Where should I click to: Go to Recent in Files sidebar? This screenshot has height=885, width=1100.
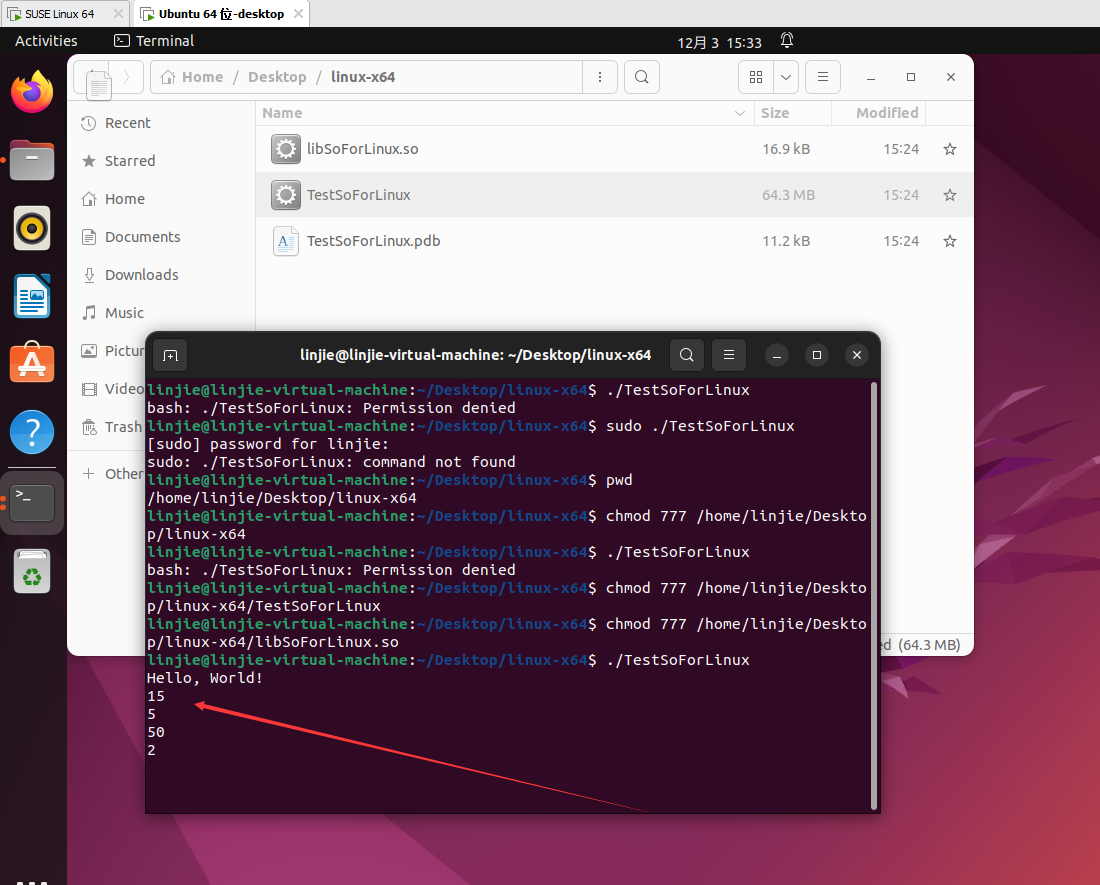pyautogui.click(x=128, y=123)
